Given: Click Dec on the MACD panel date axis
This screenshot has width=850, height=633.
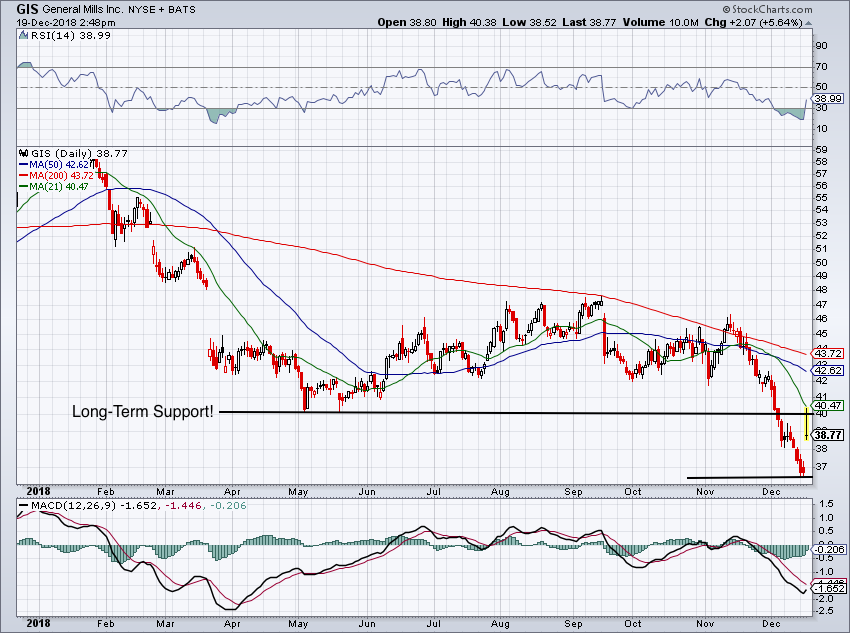Looking at the screenshot, I should (x=771, y=623).
